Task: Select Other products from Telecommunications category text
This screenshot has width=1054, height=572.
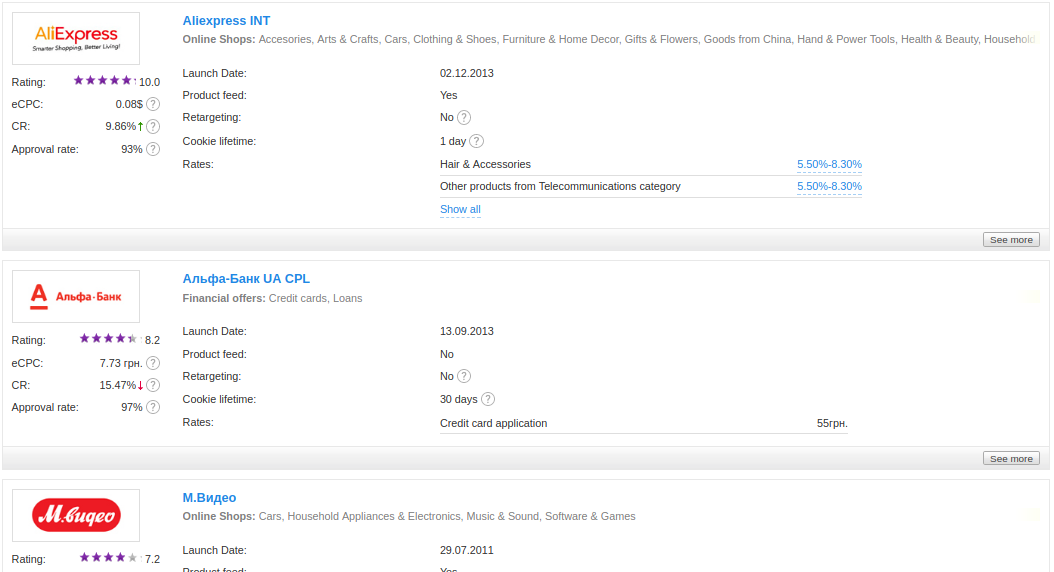Action: coord(560,186)
